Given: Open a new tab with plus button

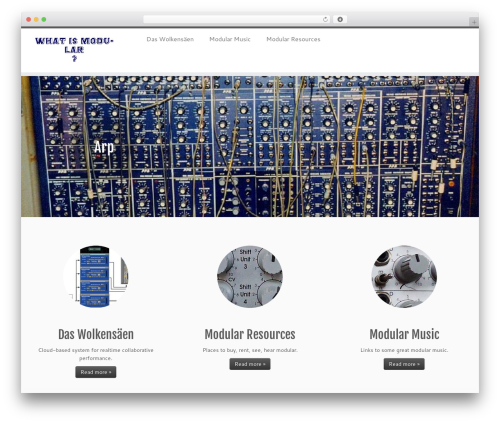Looking at the screenshot, I should (x=474, y=22).
